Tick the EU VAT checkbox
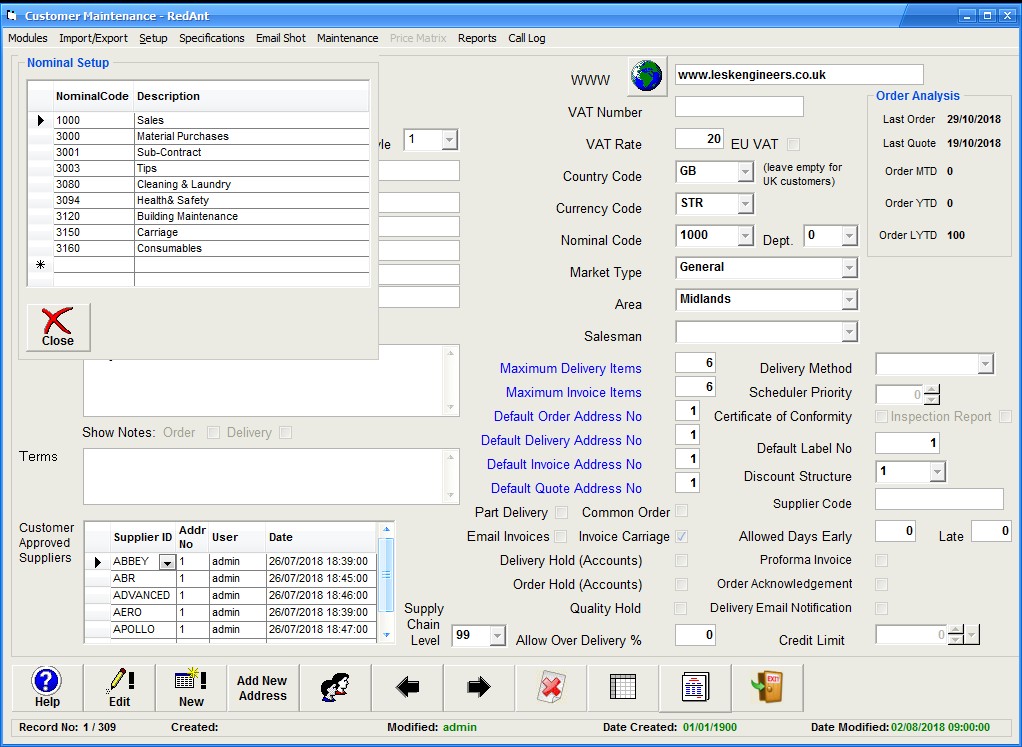The image size is (1022, 747). [x=793, y=144]
